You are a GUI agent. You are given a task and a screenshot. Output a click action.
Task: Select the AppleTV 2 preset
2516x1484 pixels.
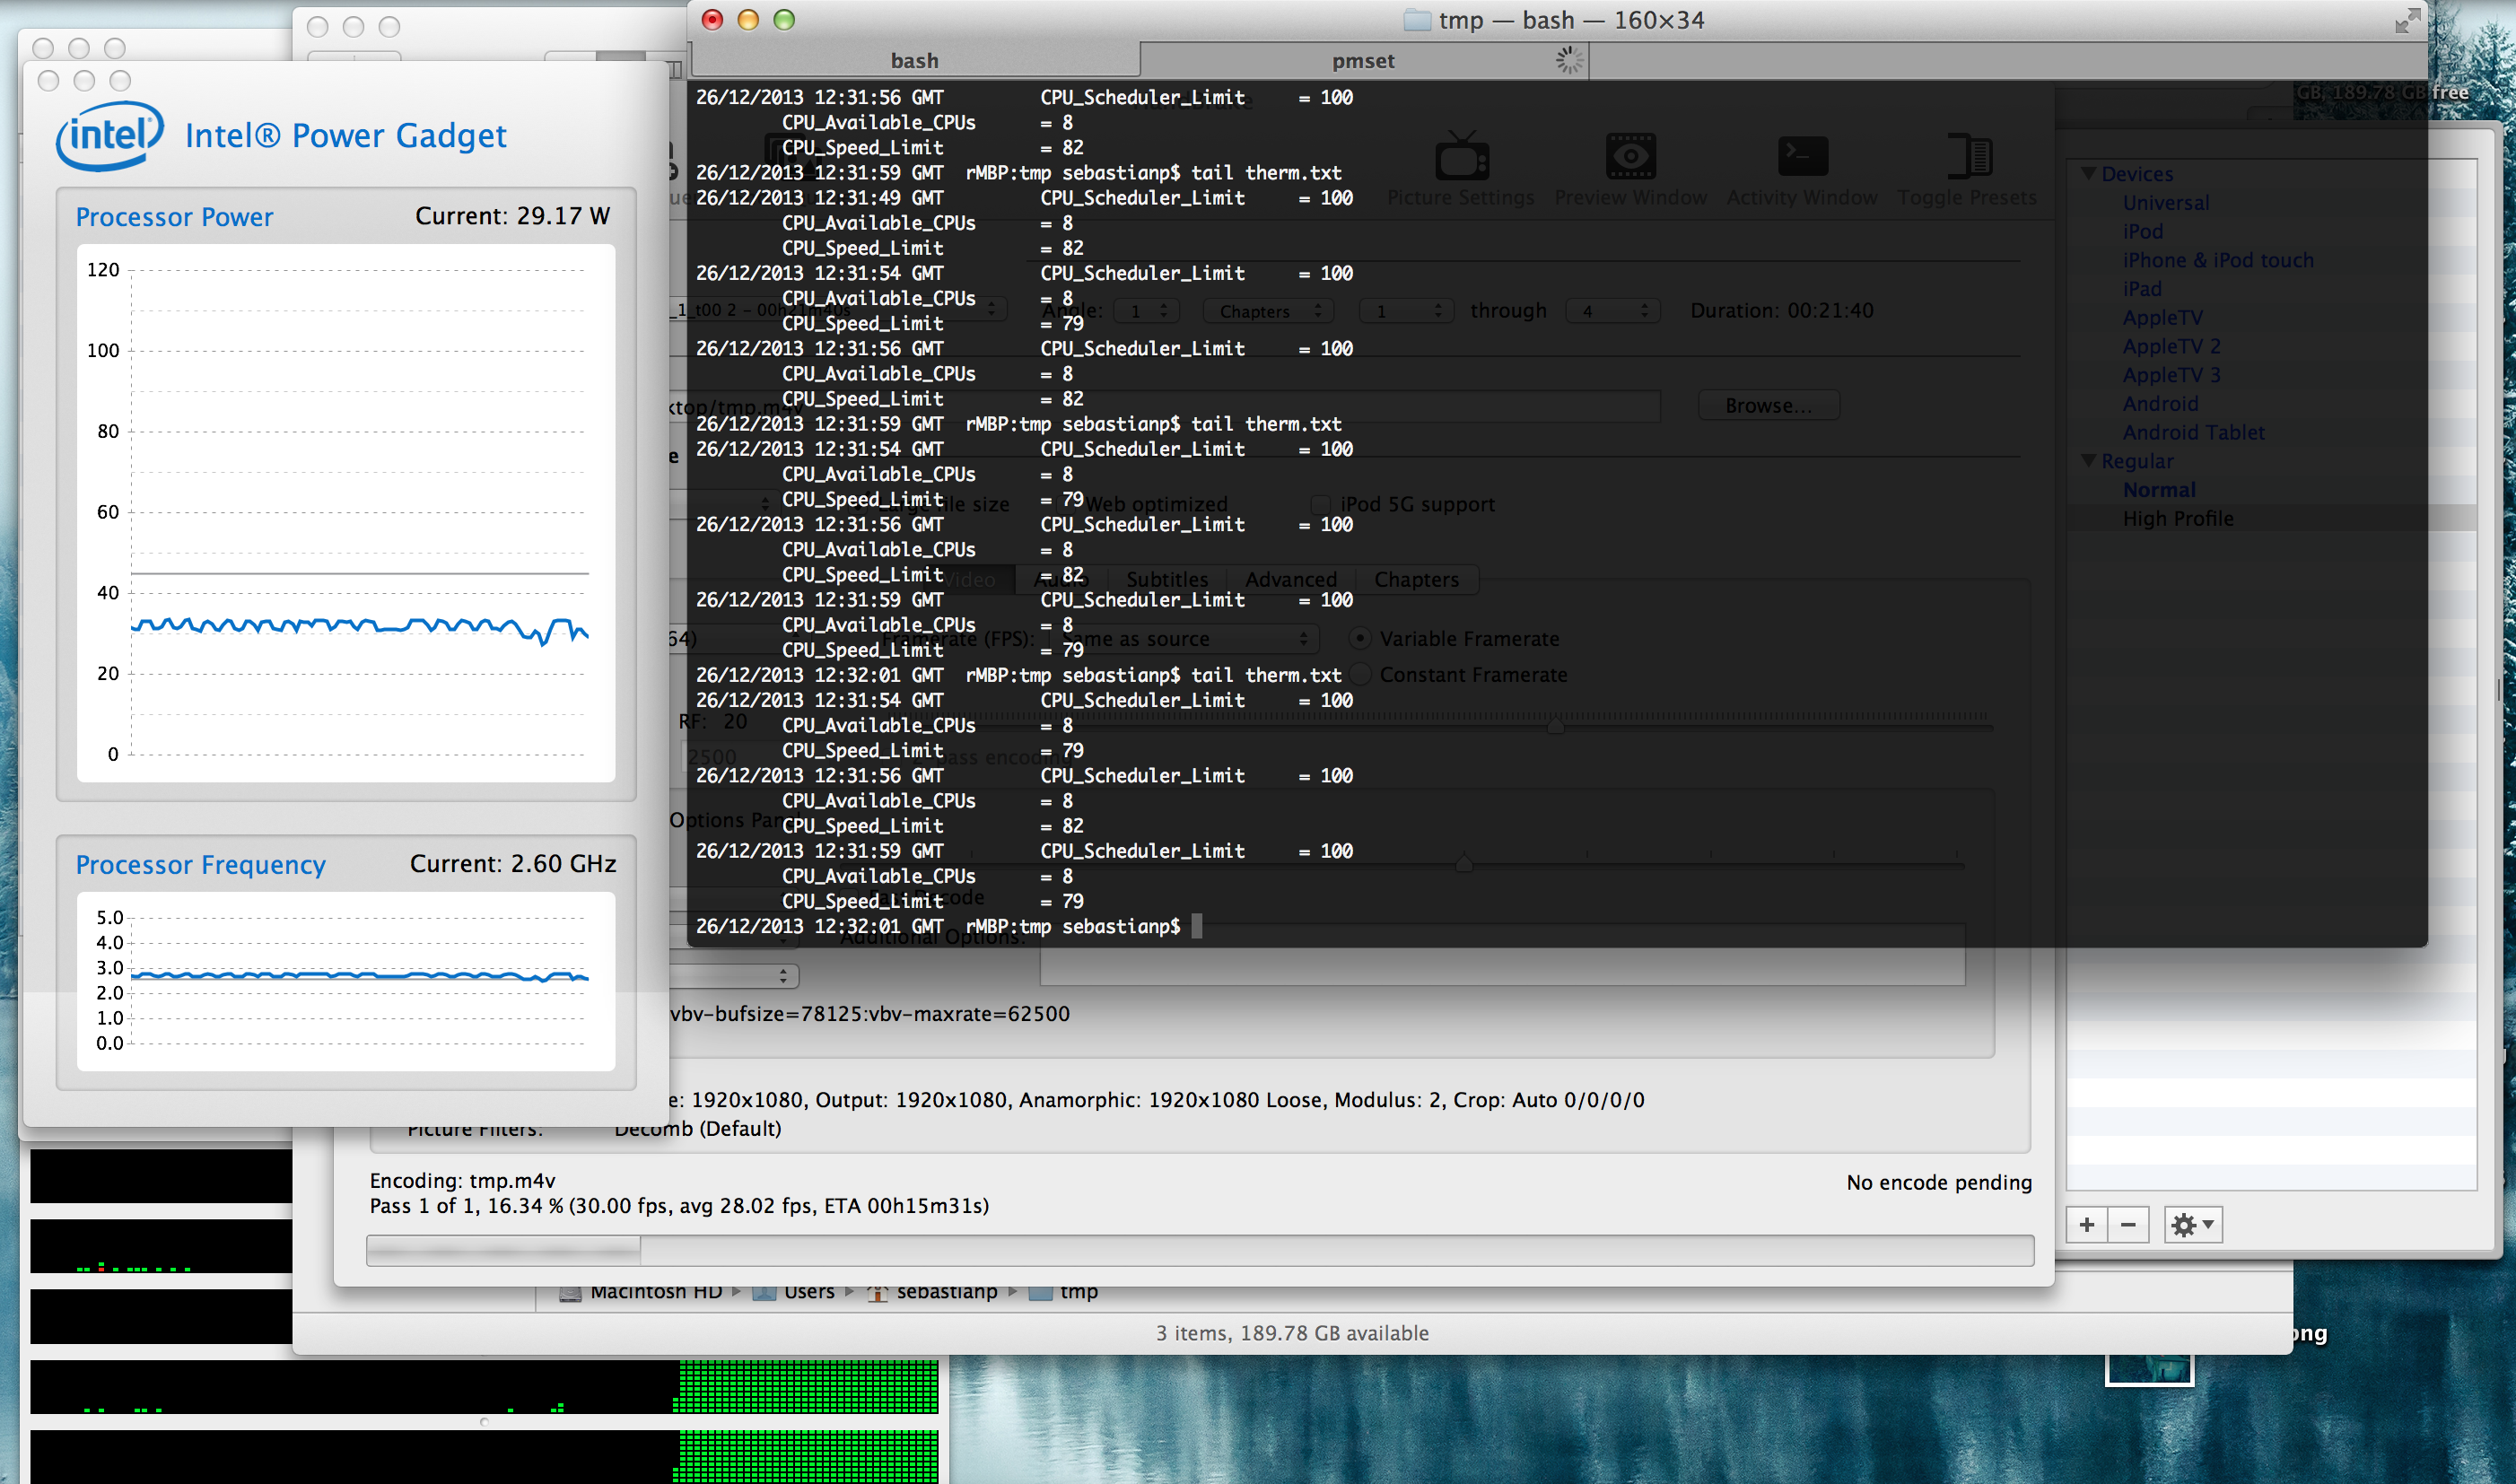coord(2171,346)
